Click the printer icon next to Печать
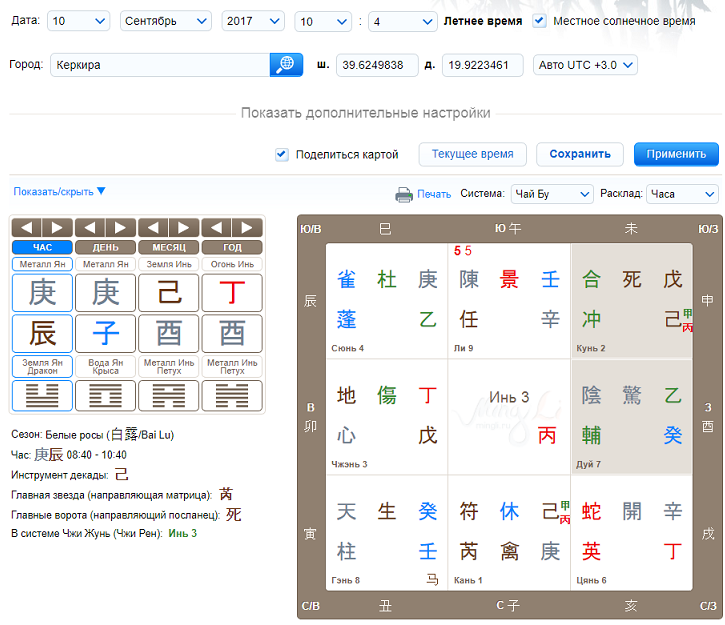The width and height of the screenshot is (725, 625). tap(404, 194)
